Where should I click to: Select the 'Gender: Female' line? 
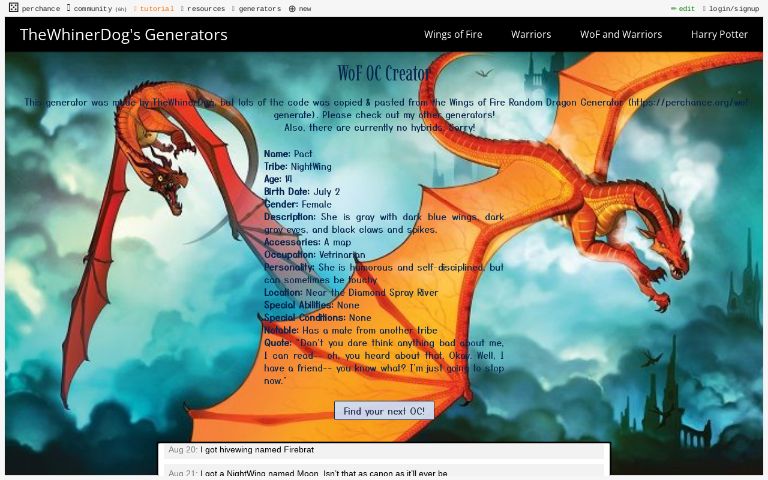pos(298,204)
